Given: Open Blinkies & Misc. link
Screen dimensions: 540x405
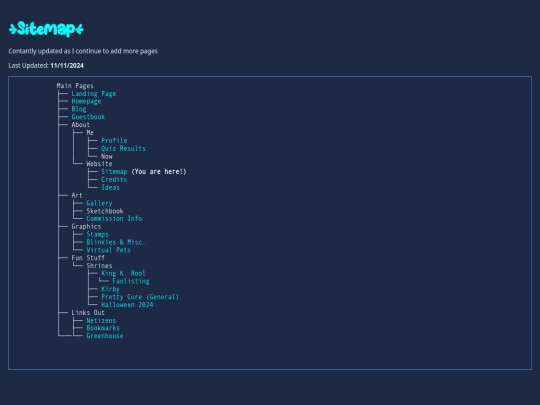Looking at the screenshot, I should [x=116, y=242].
